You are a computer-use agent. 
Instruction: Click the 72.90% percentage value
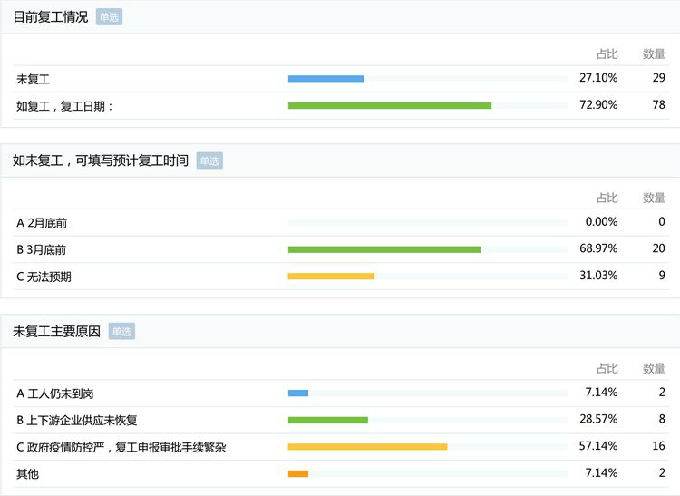[598, 105]
